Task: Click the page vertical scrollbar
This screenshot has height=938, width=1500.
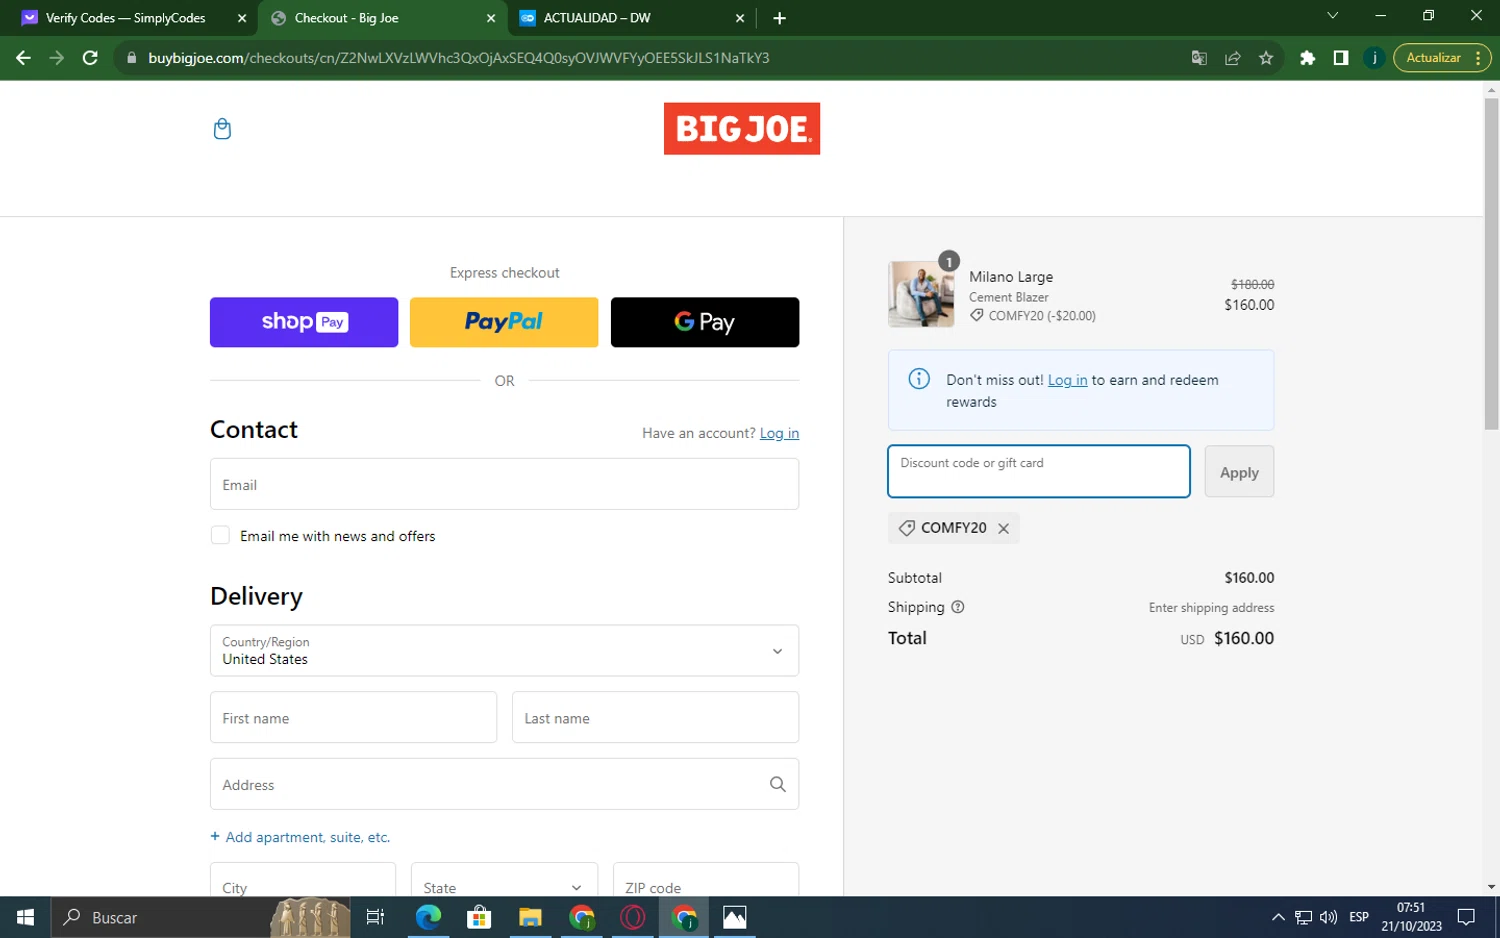Action: (x=1491, y=263)
